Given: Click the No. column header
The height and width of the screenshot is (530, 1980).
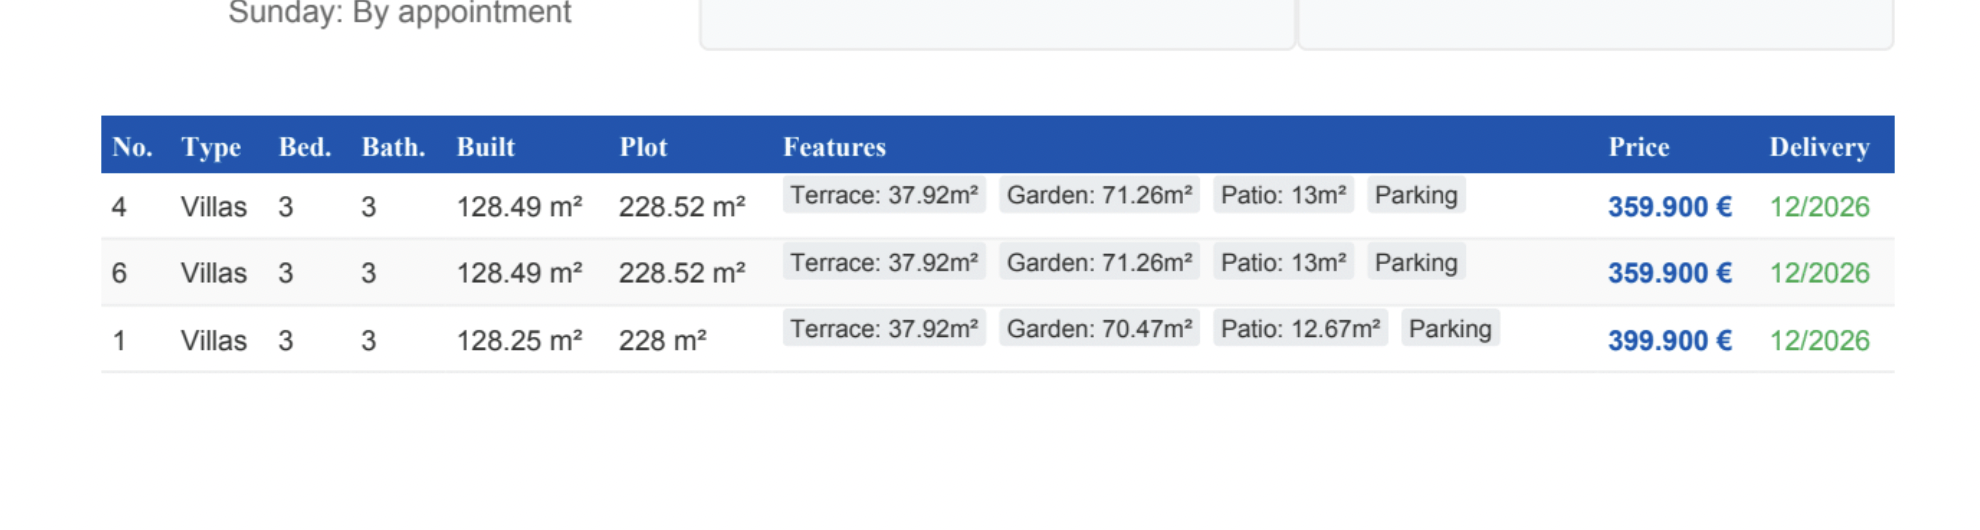Looking at the screenshot, I should coord(132,147).
